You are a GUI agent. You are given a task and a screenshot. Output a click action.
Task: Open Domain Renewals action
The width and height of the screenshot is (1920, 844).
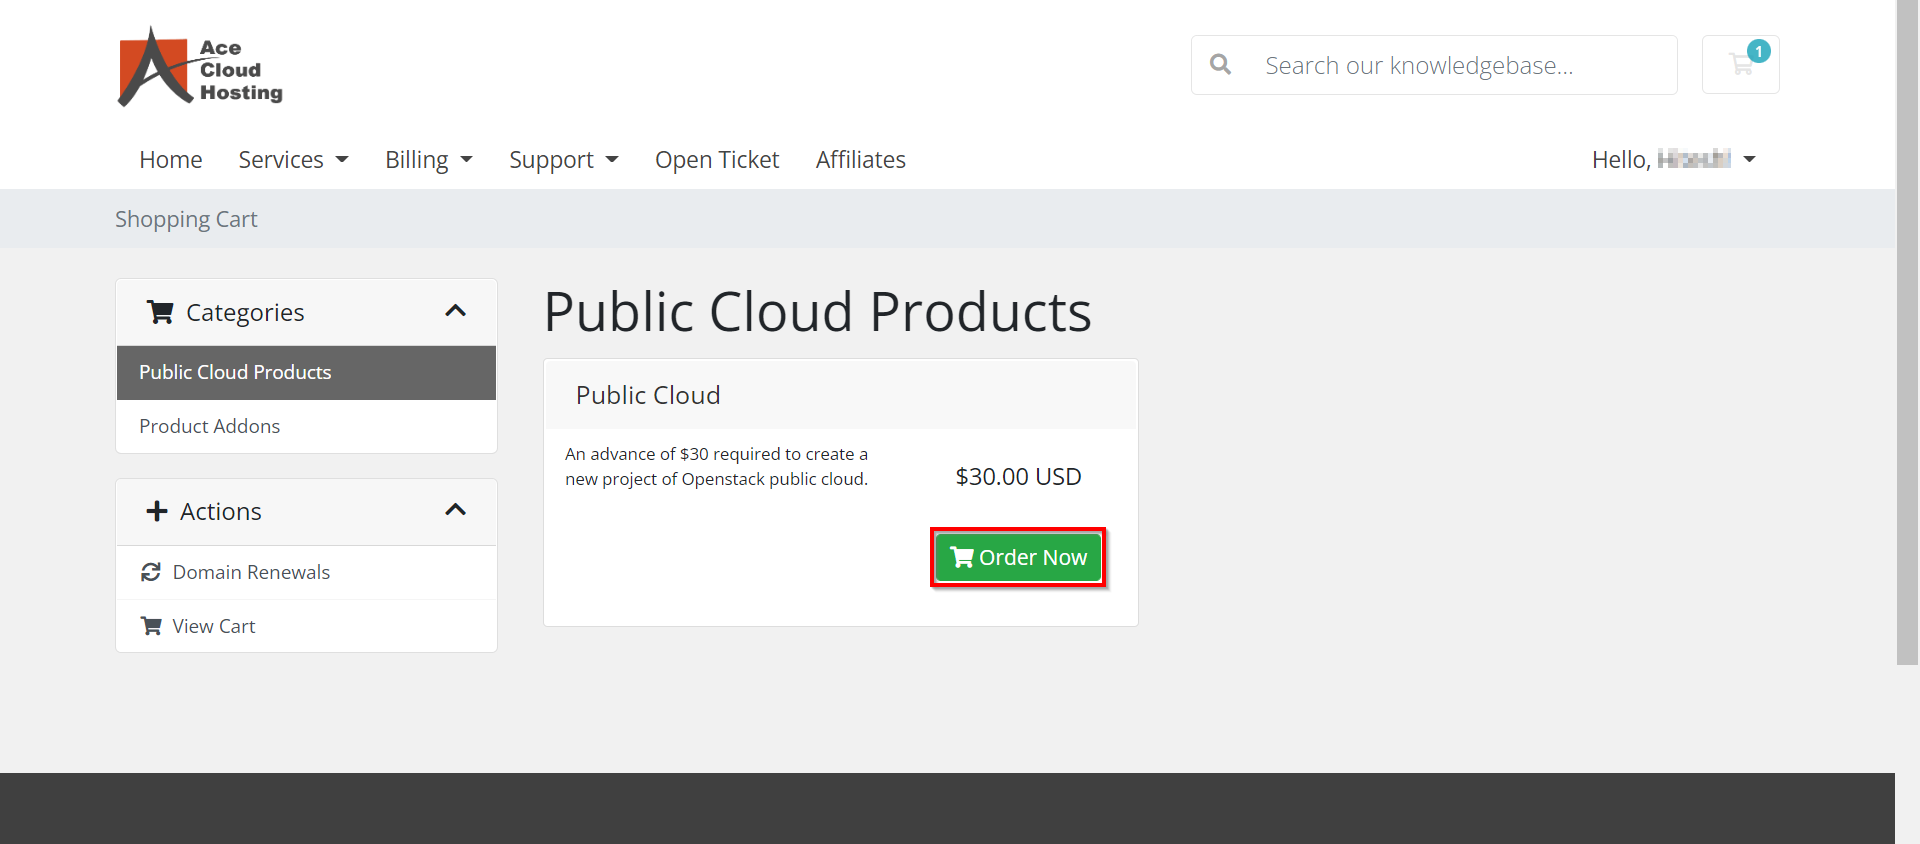306,572
